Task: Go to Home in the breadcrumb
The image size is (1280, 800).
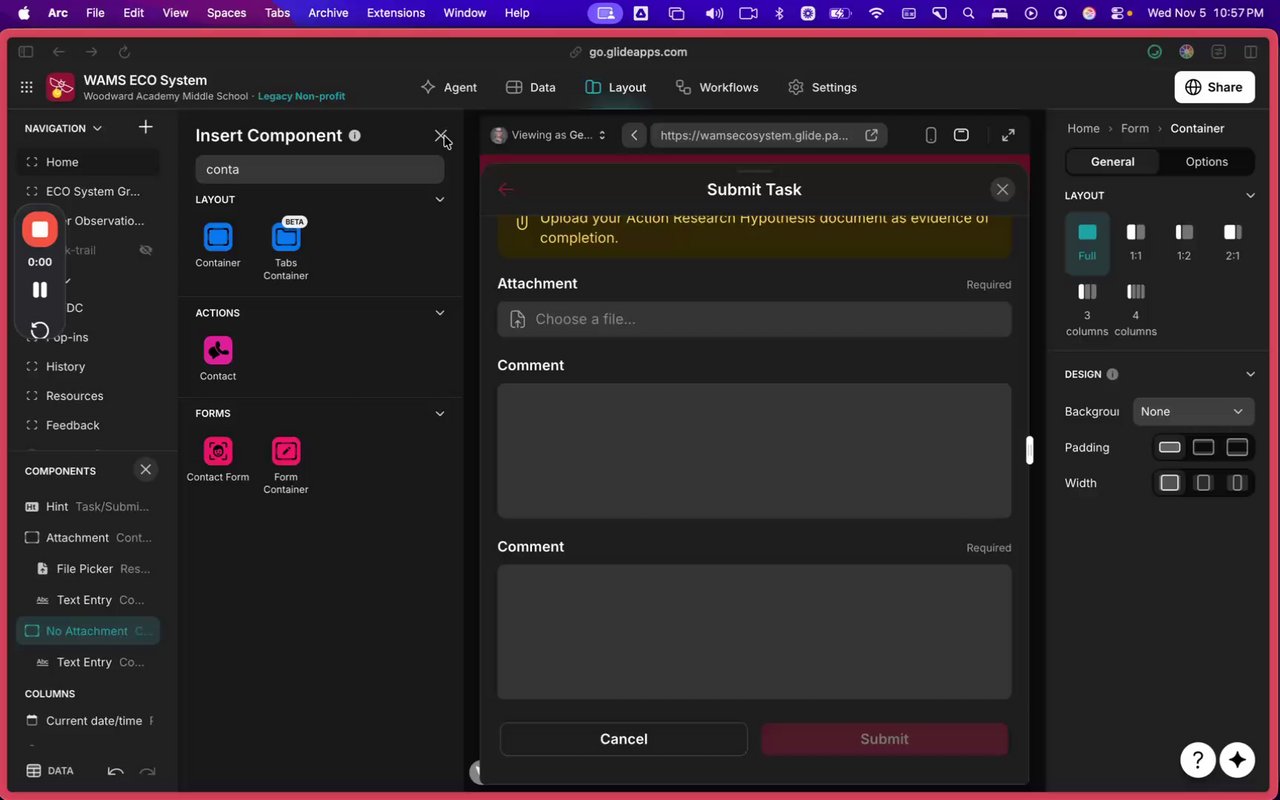Action: [1083, 128]
